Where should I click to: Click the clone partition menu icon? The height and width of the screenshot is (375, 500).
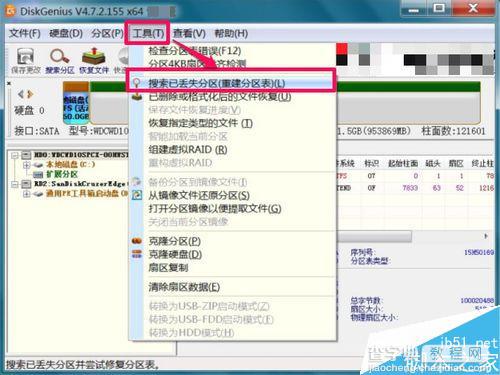tap(137, 241)
